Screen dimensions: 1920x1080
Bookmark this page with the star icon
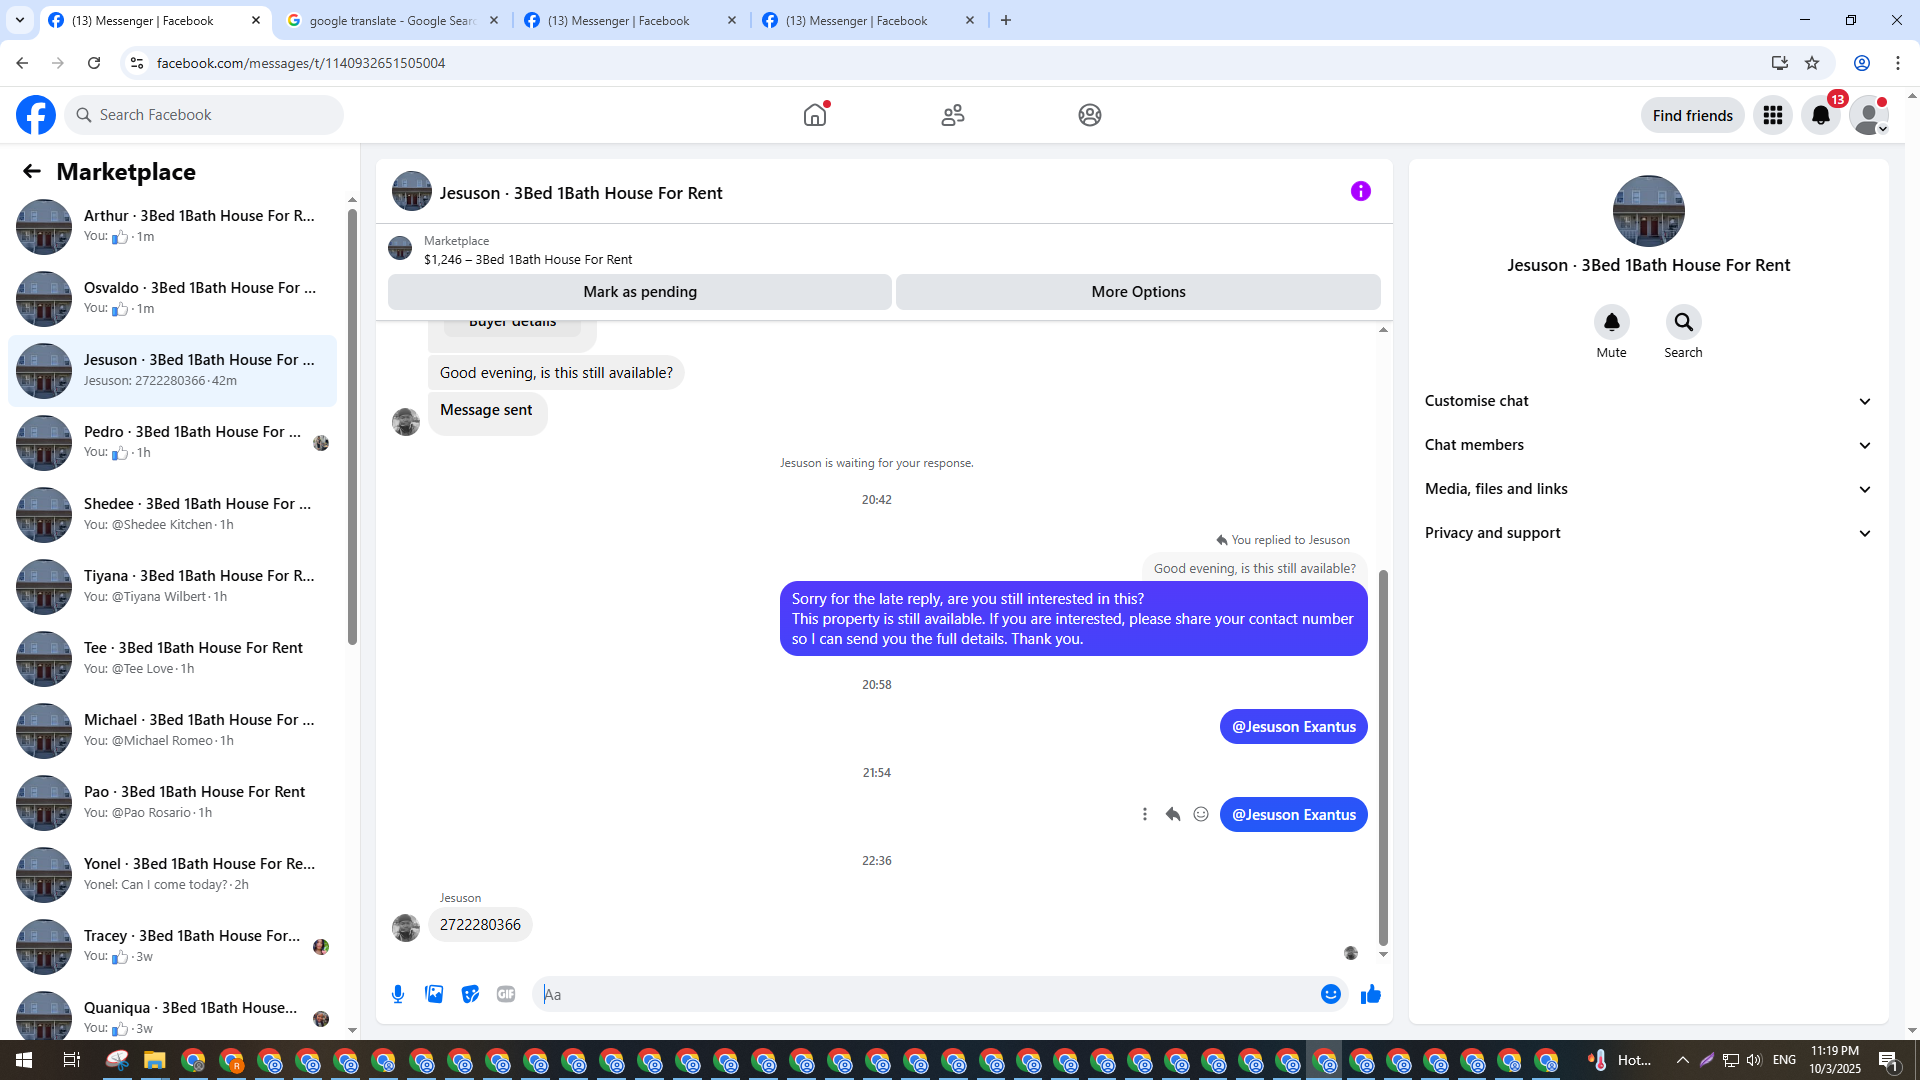pyautogui.click(x=1812, y=63)
